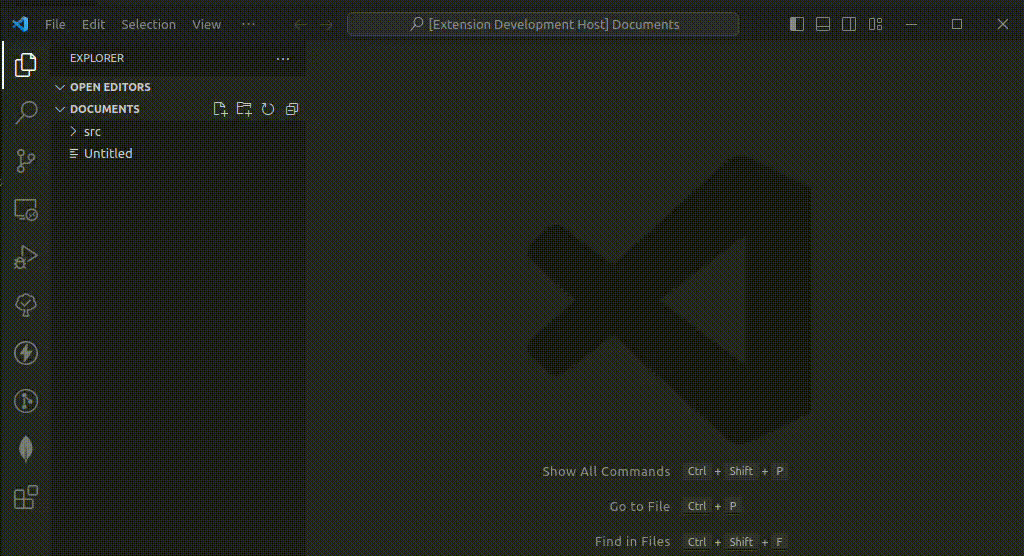This screenshot has width=1024, height=556.
Task: Toggle the bottom panel
Action: [x=823, y=24]
